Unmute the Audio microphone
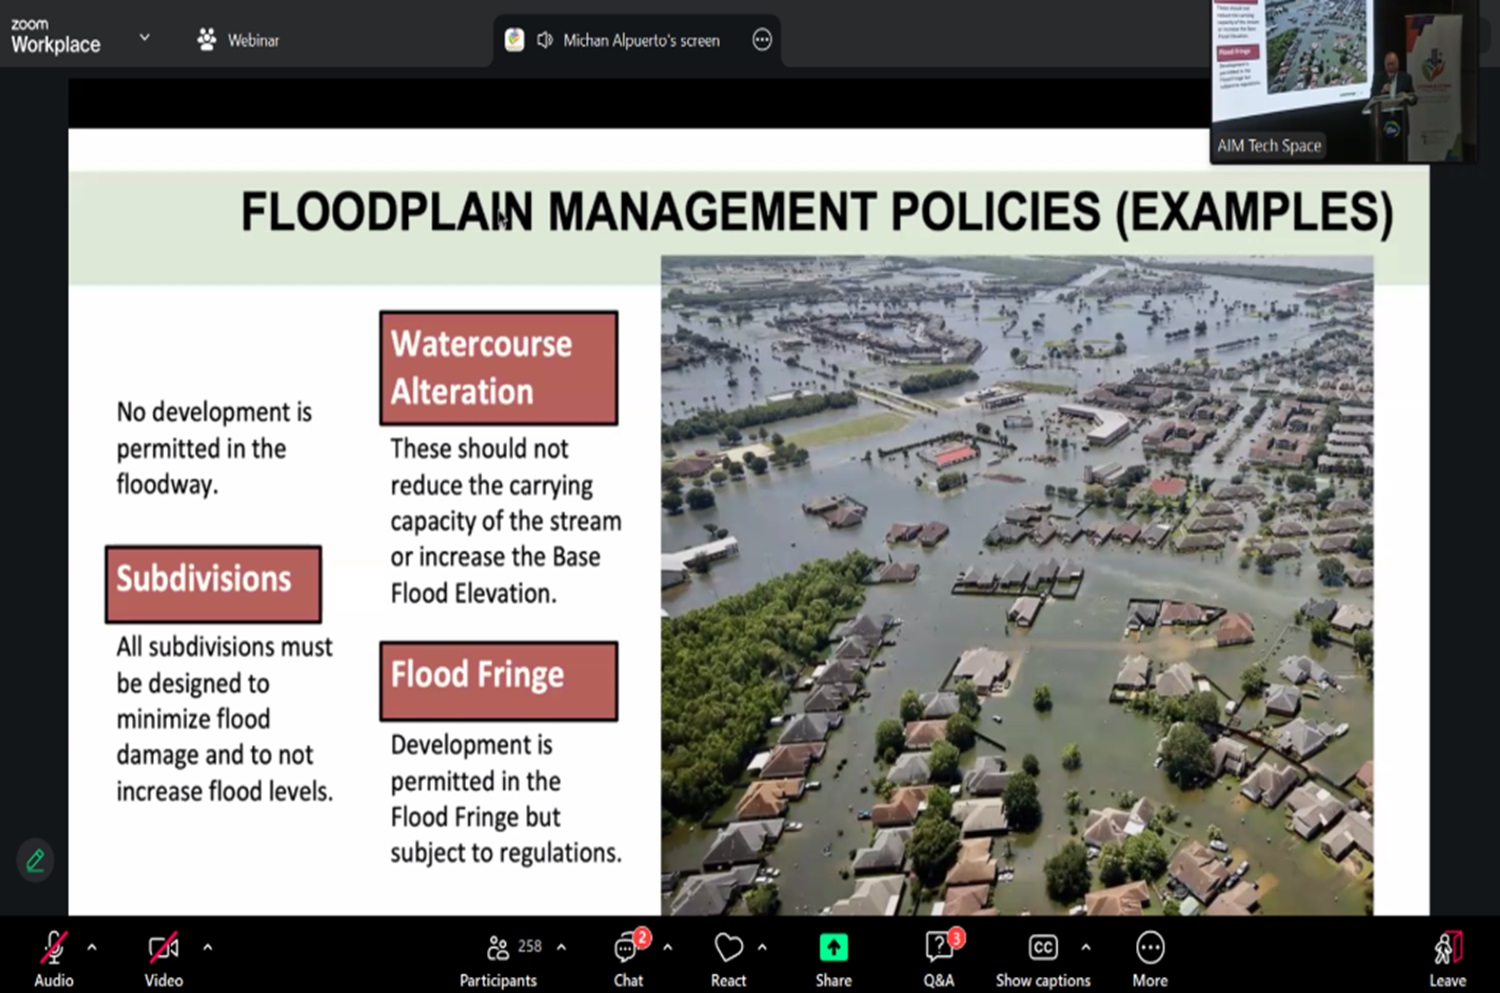1500x993 pixels. (53, 947)
